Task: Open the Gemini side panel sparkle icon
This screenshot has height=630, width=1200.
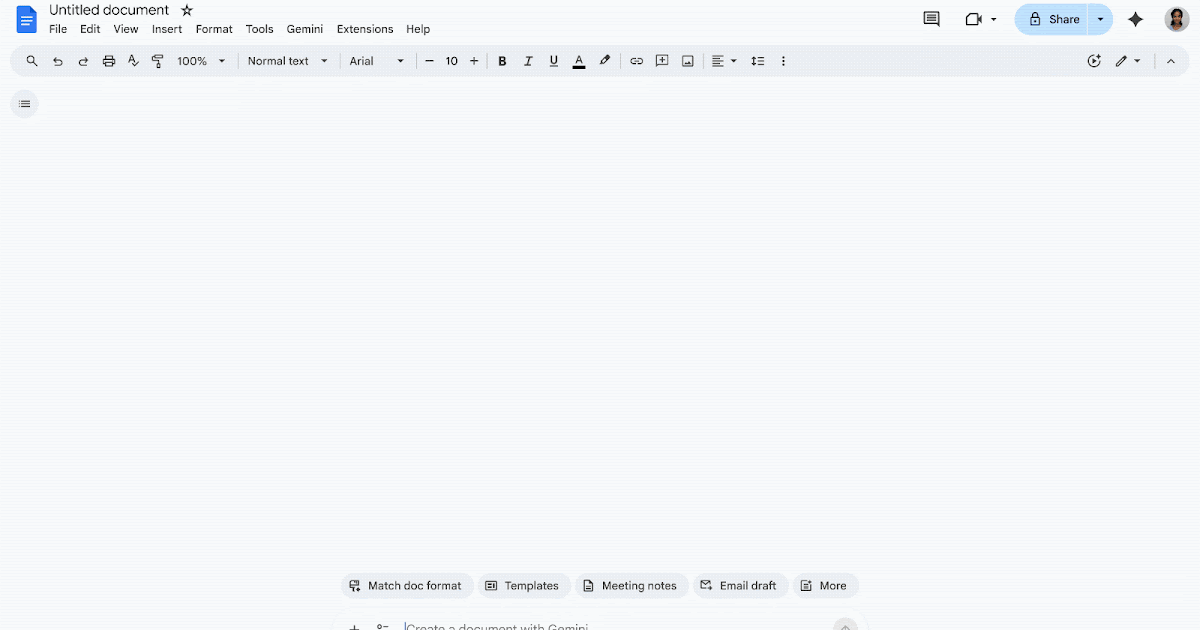Action: 1136,19
